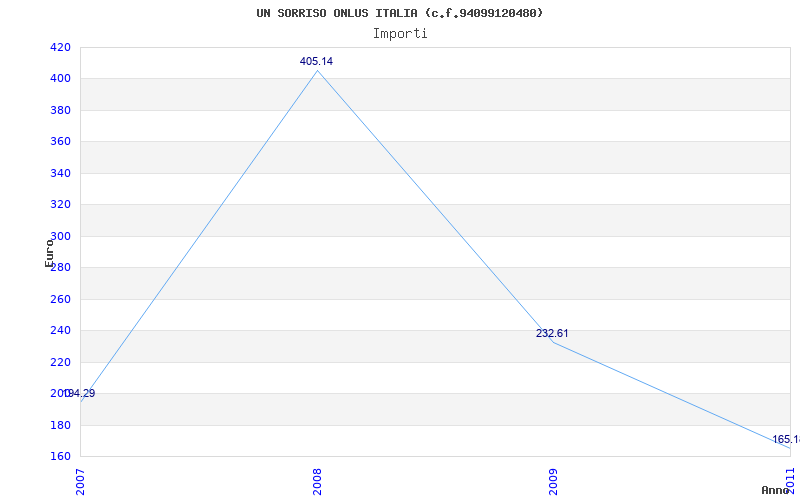Select the 232.61 data label
Image resolution: width=800 pixels, height=500 pixels.
pyautogui.click(x=552, y=333)
